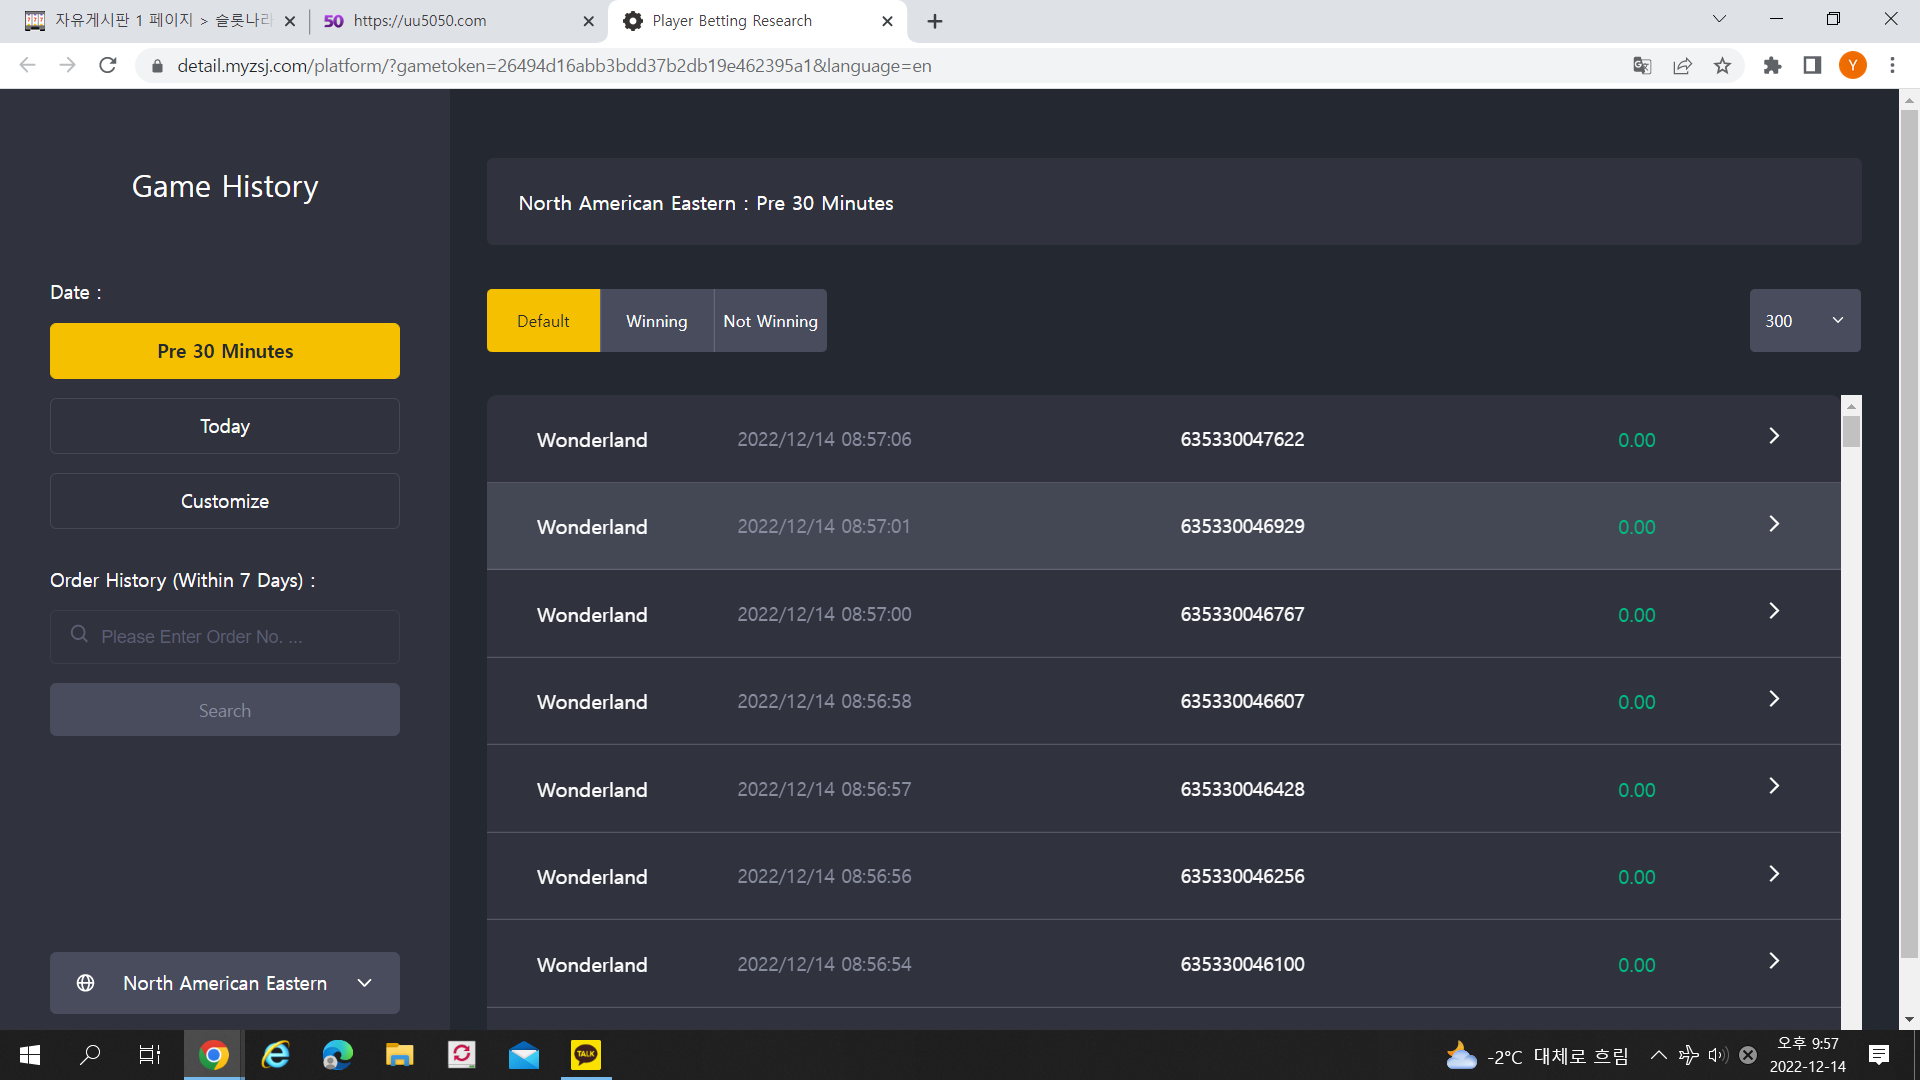This screenshot has width=1920, height=1080.
Task: Click the taskbar clock showing 9:57
Action: pos(1807,1055)
